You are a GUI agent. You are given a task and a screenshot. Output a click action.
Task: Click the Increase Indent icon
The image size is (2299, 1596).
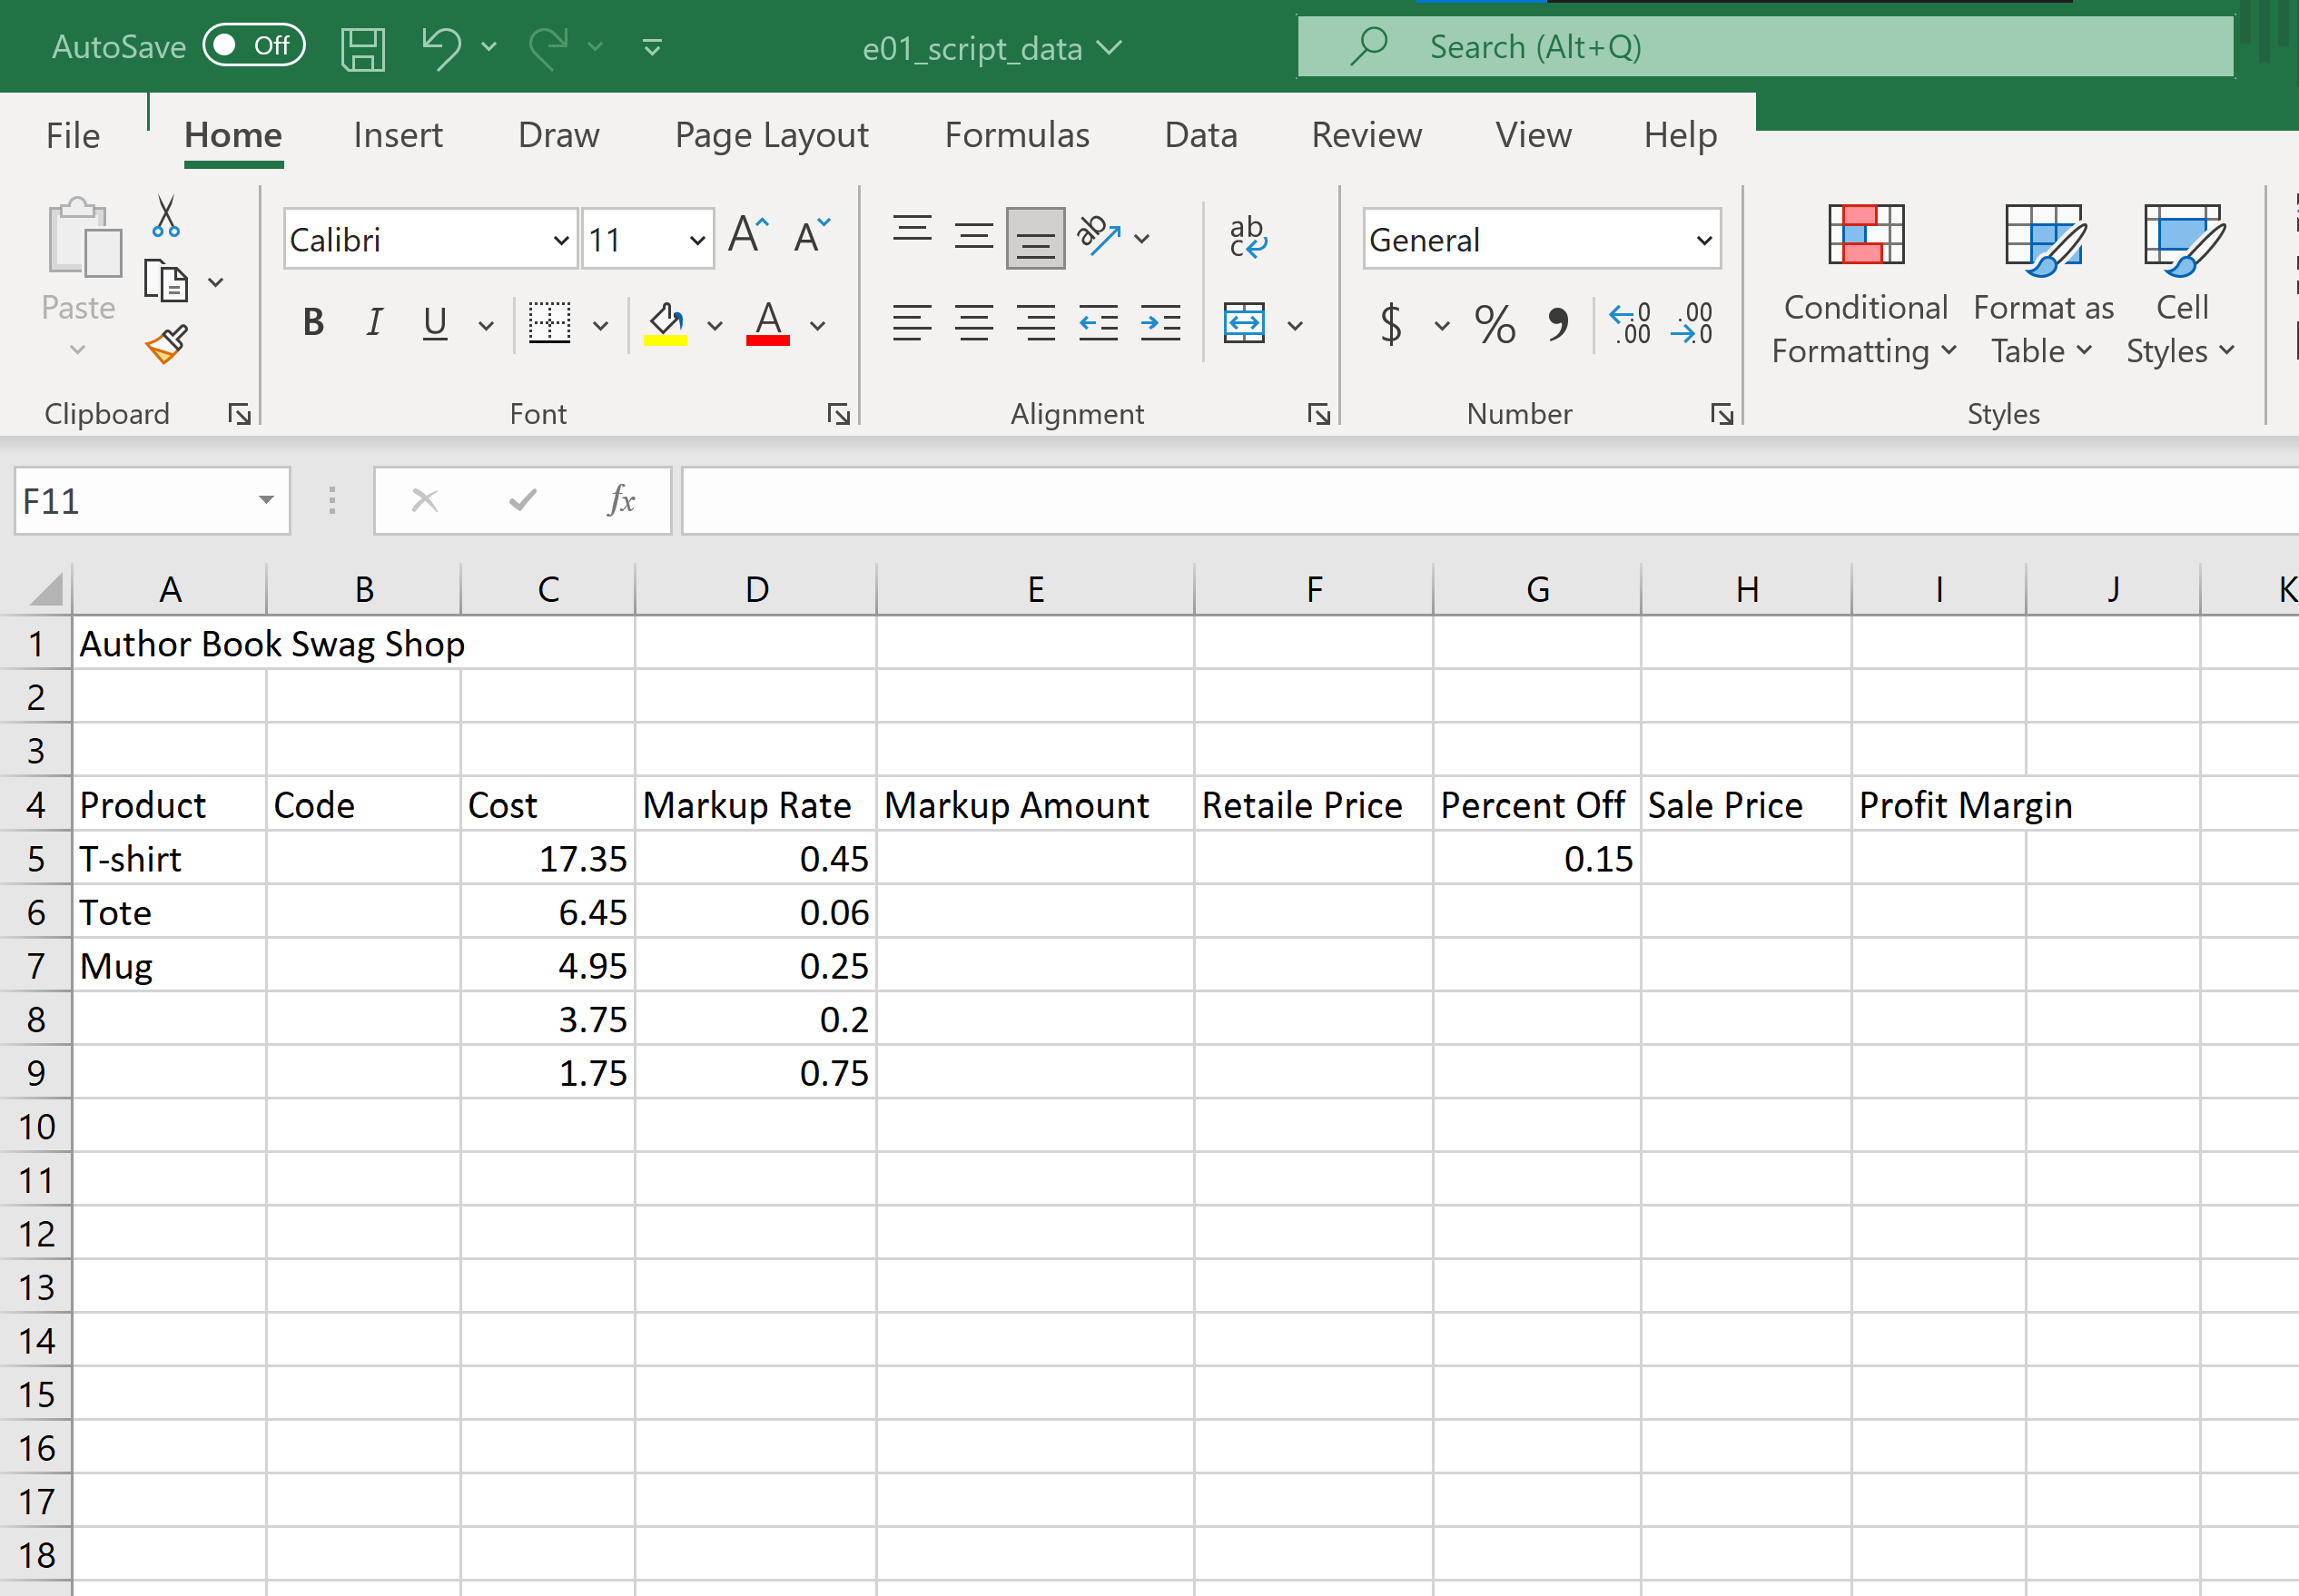pos(1160,323)
